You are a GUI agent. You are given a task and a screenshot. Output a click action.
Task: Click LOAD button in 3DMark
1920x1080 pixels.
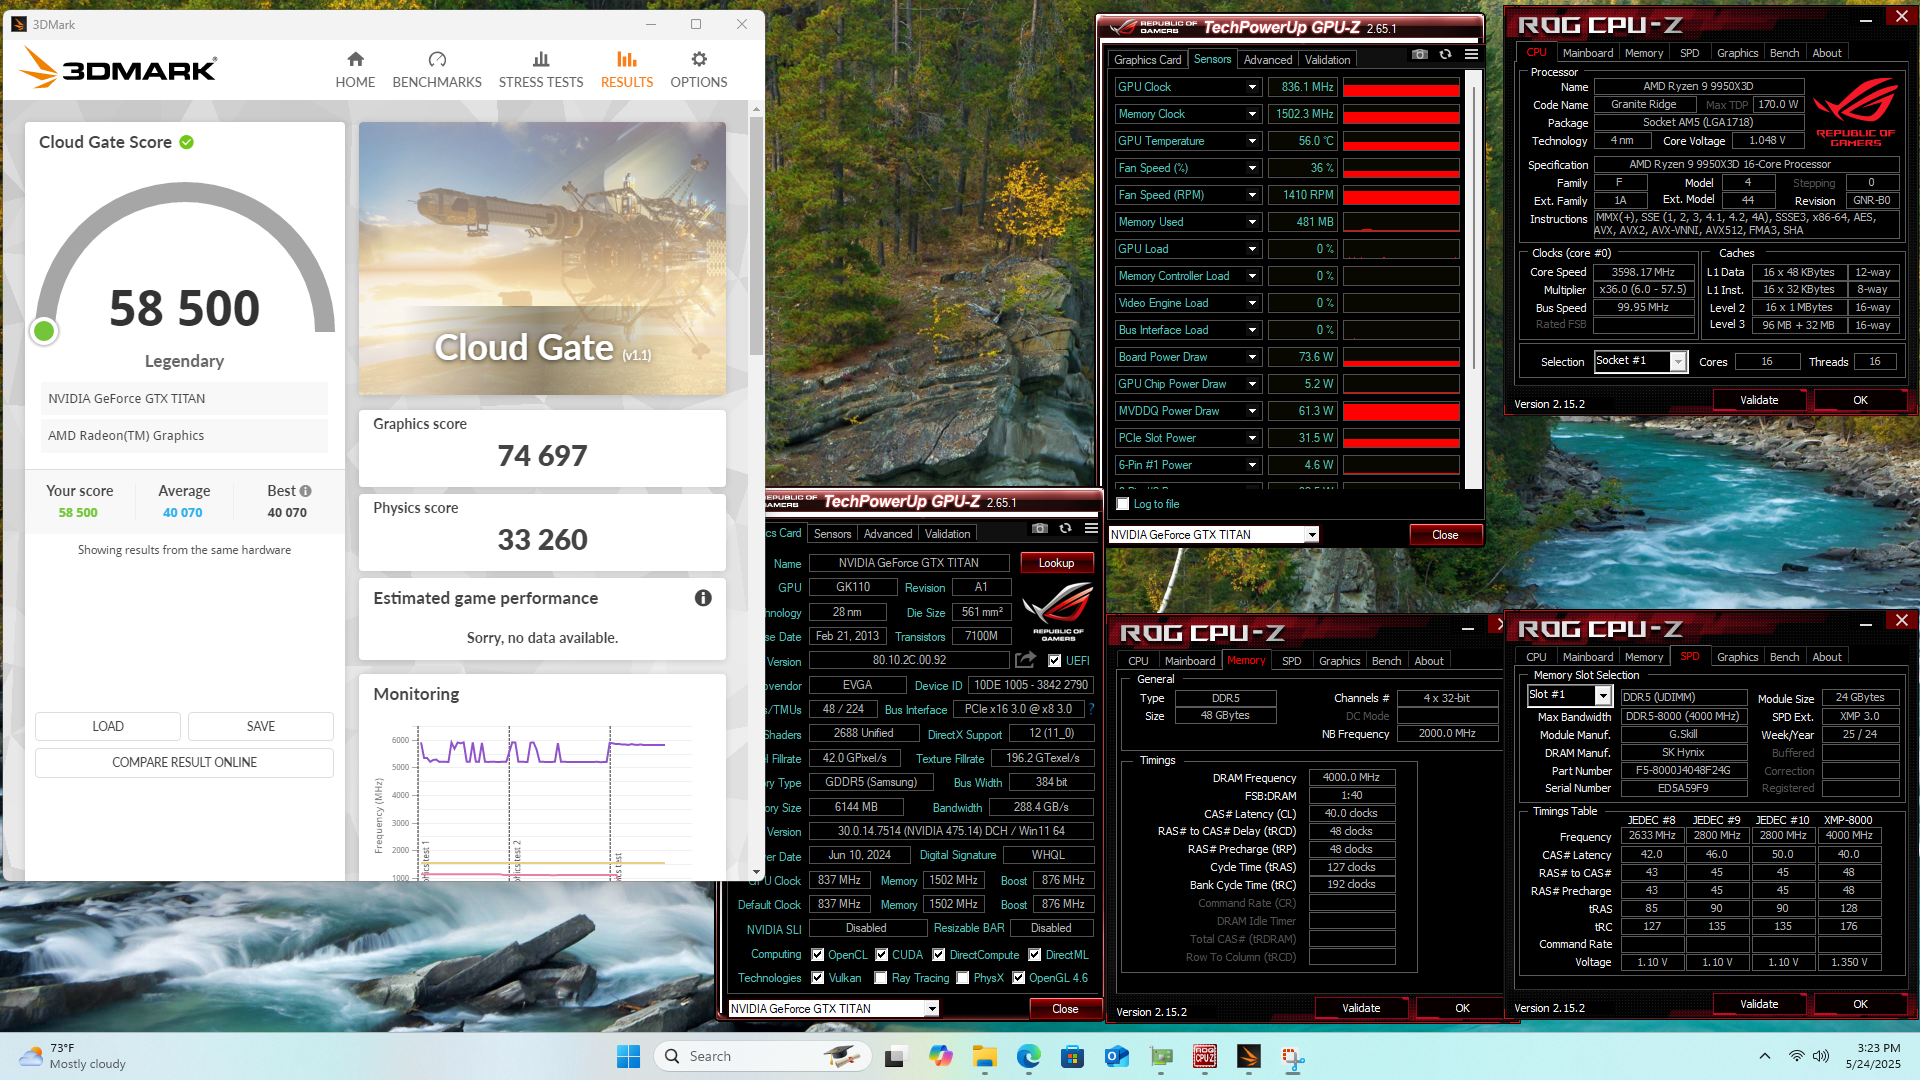point(108,726)
